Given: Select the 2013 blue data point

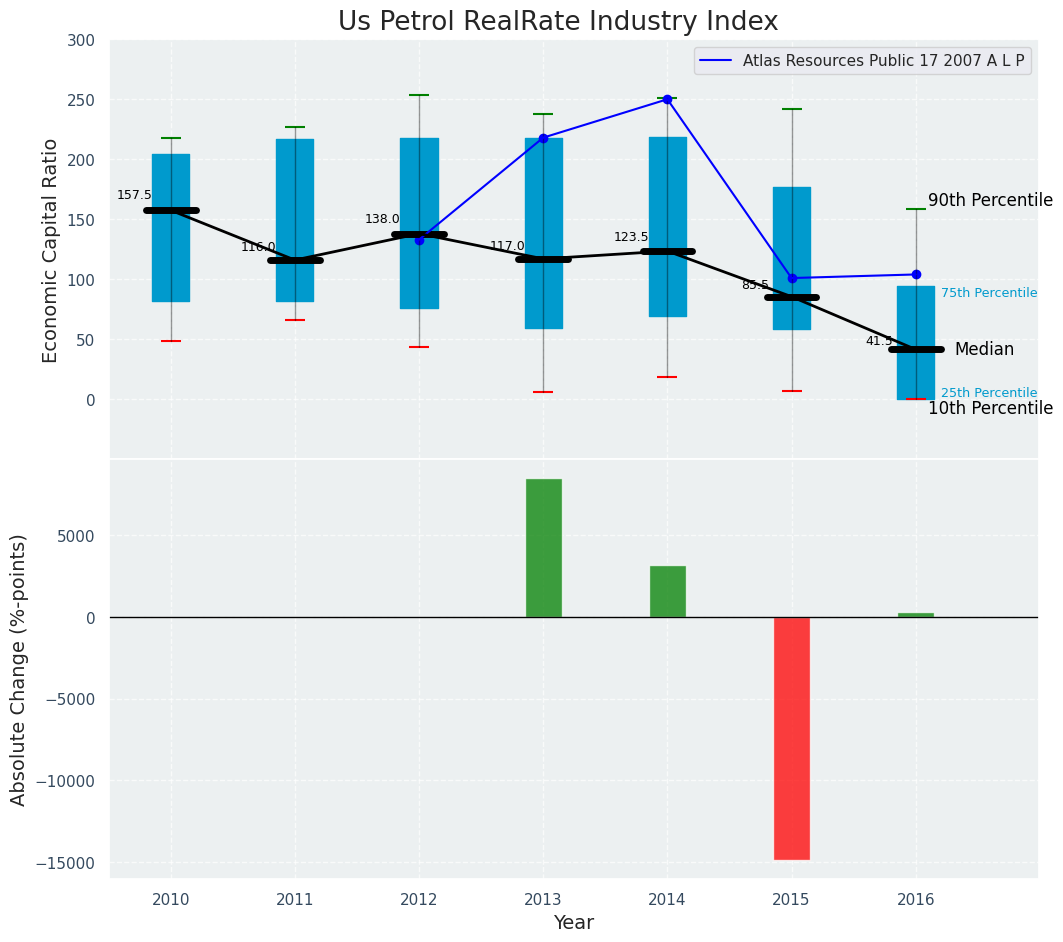Looking at the screenshot, I should [543, 138].
